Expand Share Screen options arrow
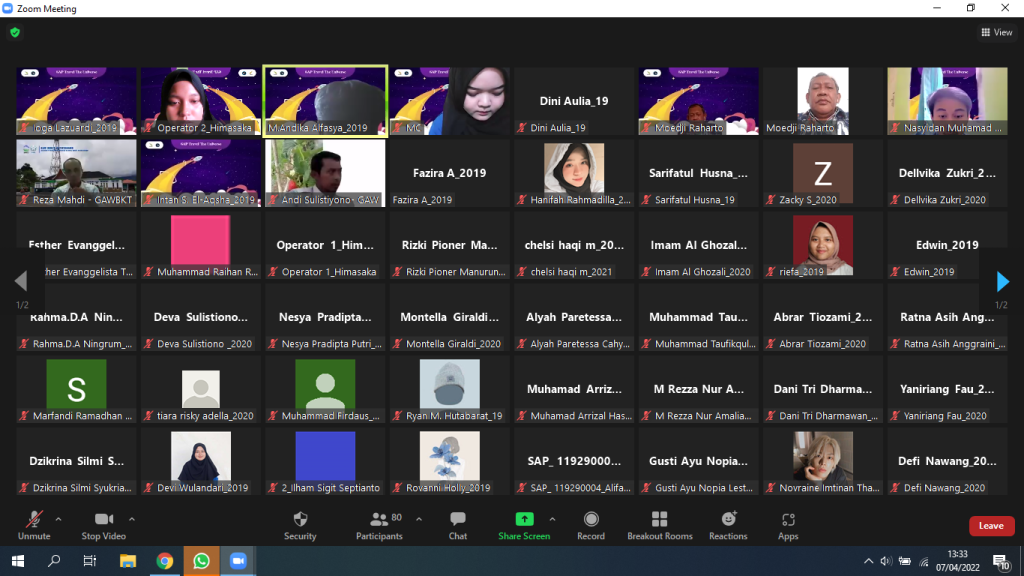 pos(553,519)
